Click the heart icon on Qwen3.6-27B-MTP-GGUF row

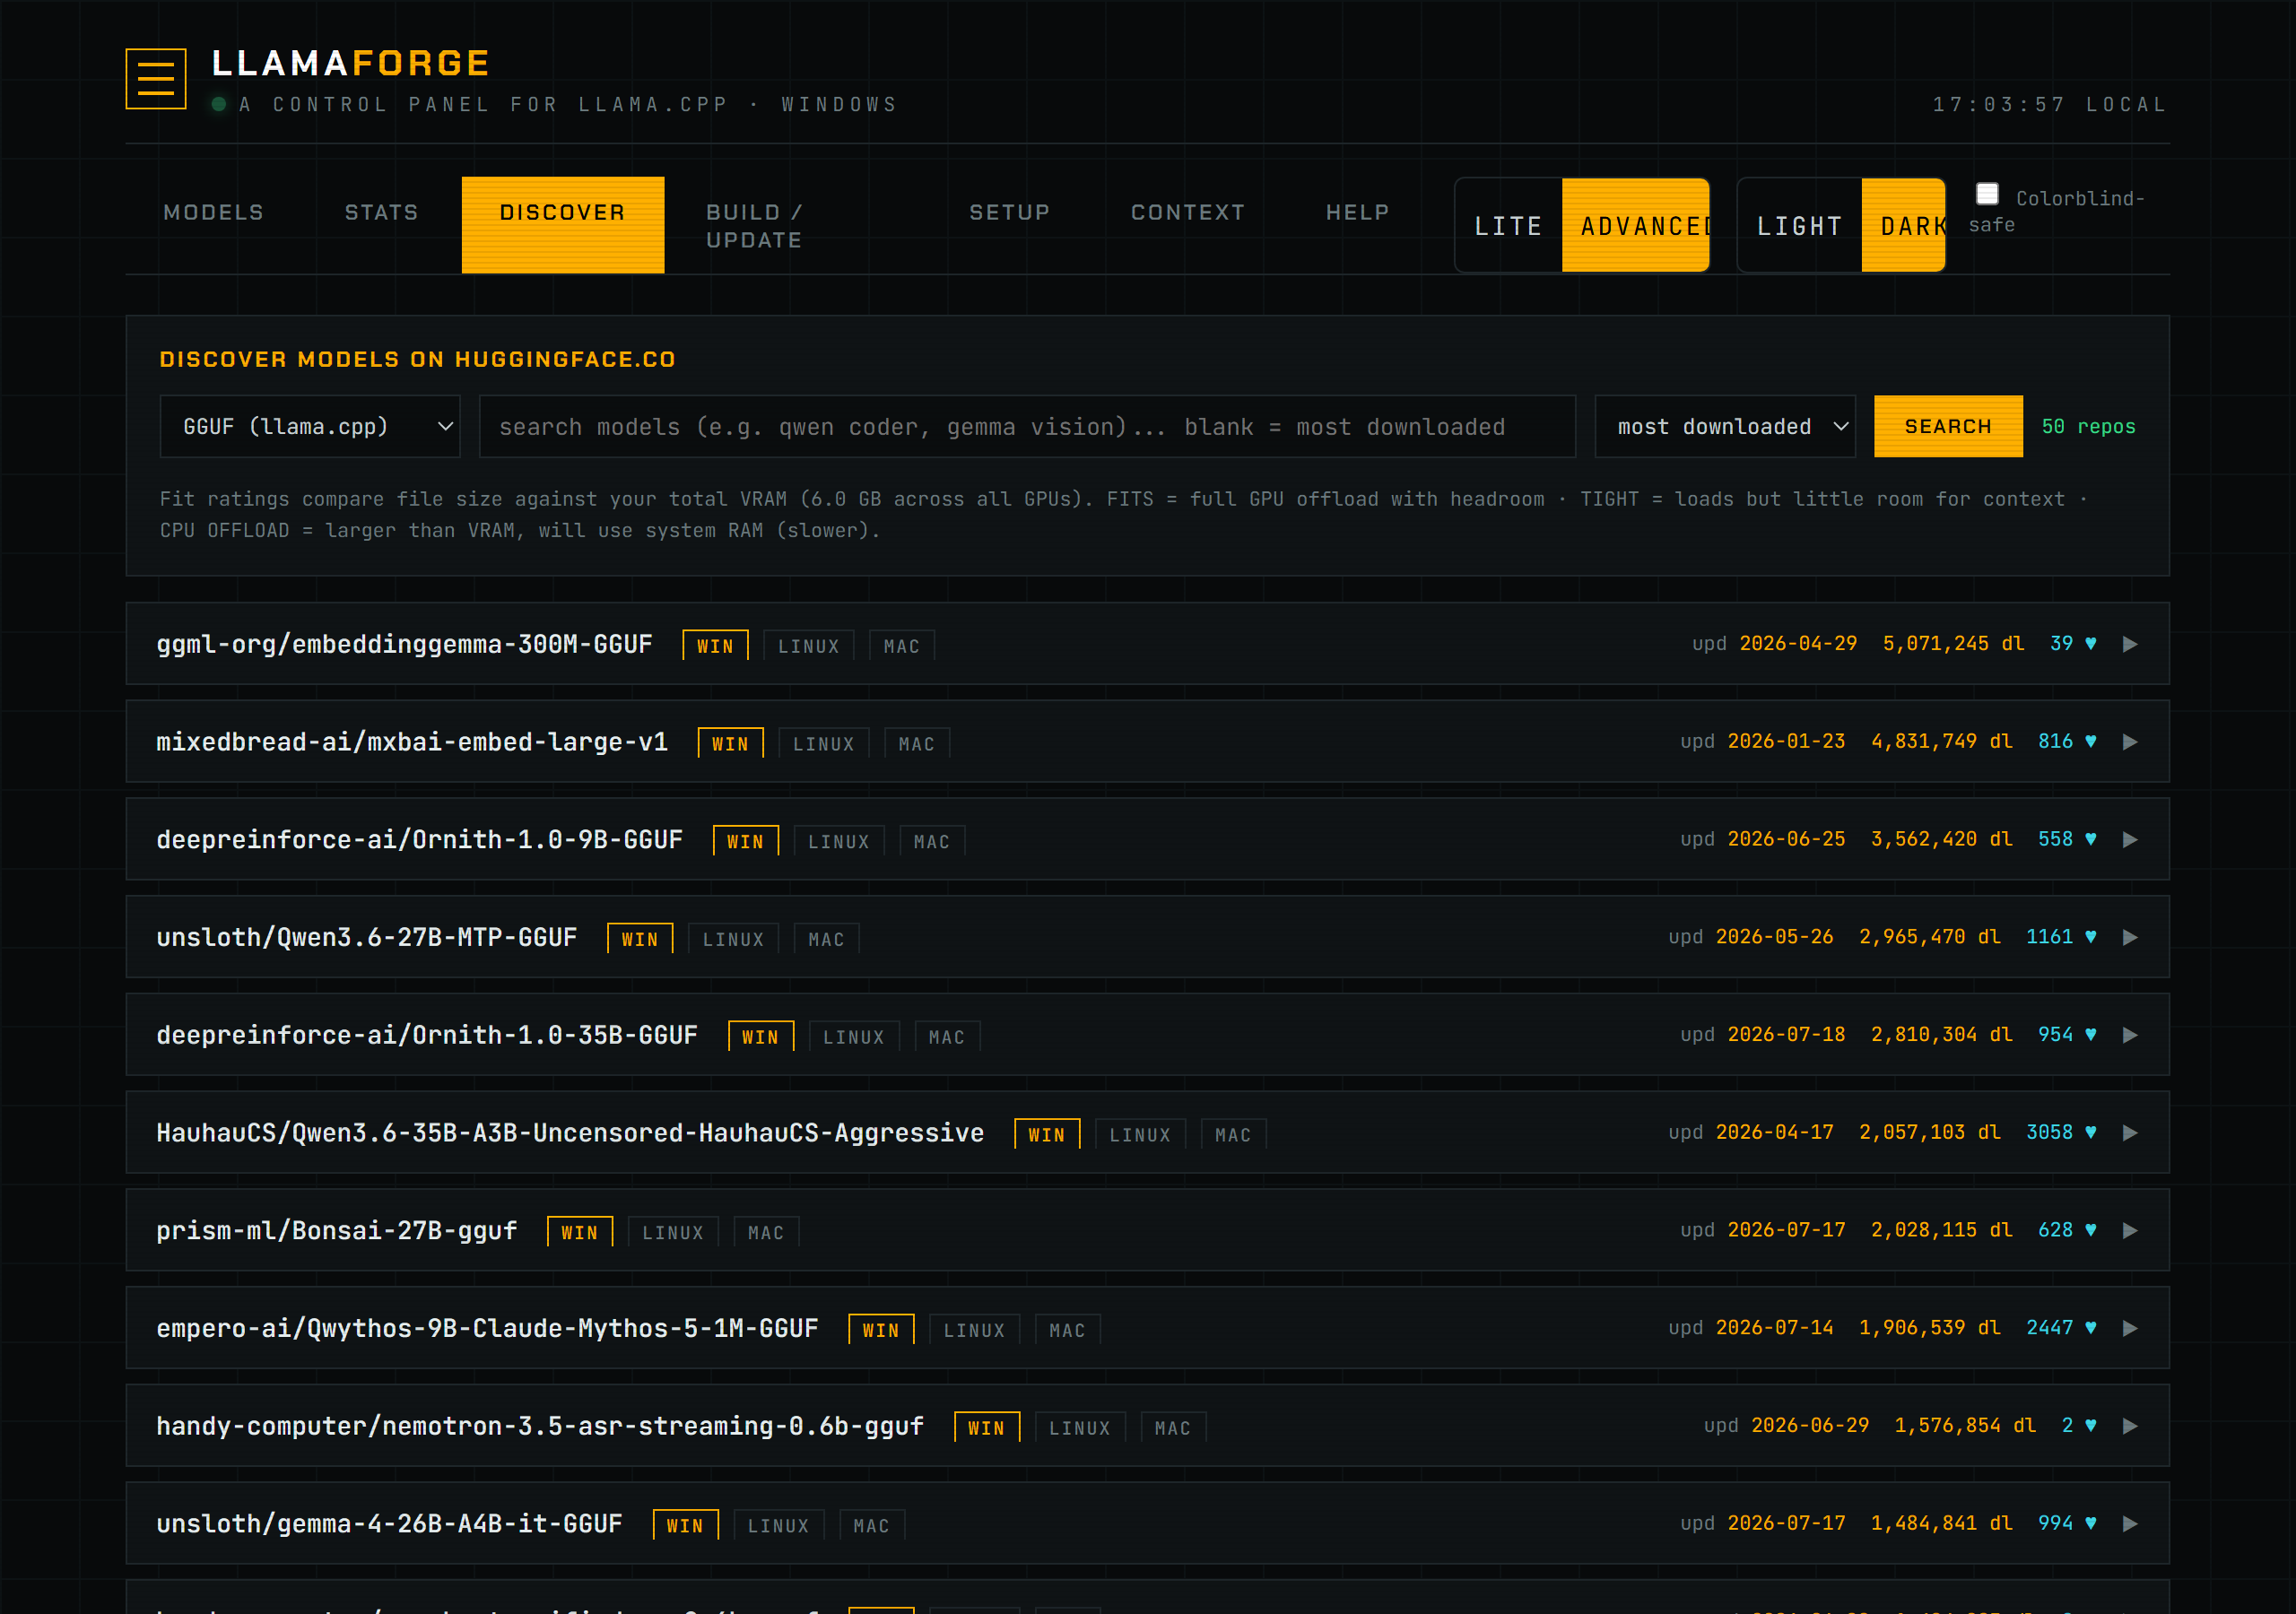(2090, 937)
